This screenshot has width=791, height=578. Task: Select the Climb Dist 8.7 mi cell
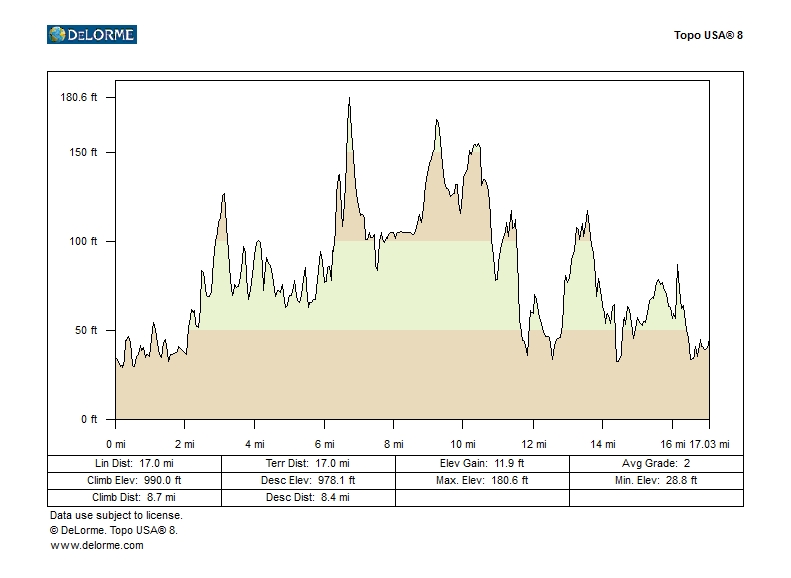point(134,497)
